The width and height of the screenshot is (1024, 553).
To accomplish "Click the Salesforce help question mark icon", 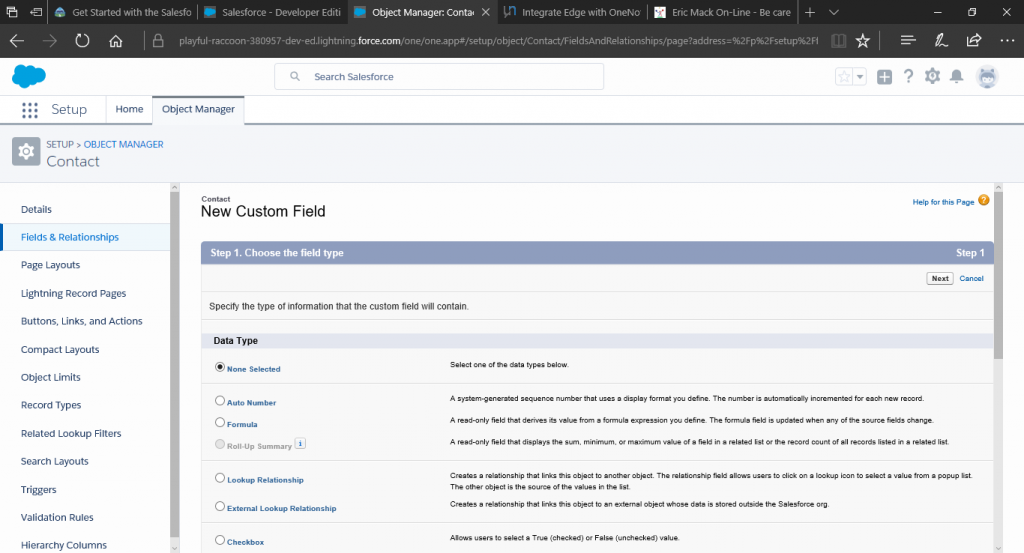I will (908, 77).
